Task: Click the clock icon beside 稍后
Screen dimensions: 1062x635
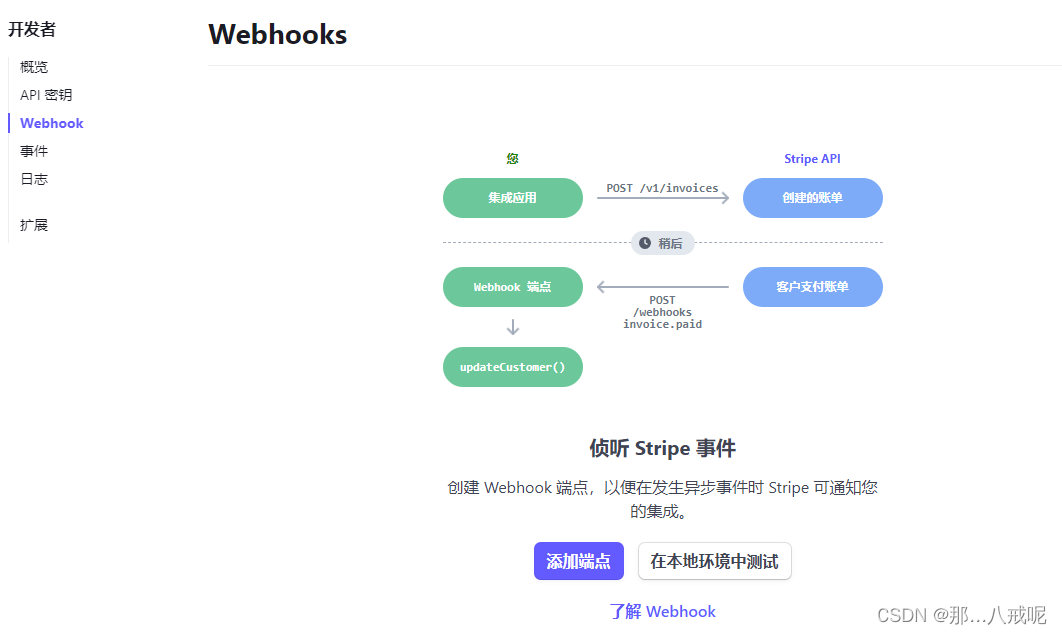Action: (x=645, y=243)
